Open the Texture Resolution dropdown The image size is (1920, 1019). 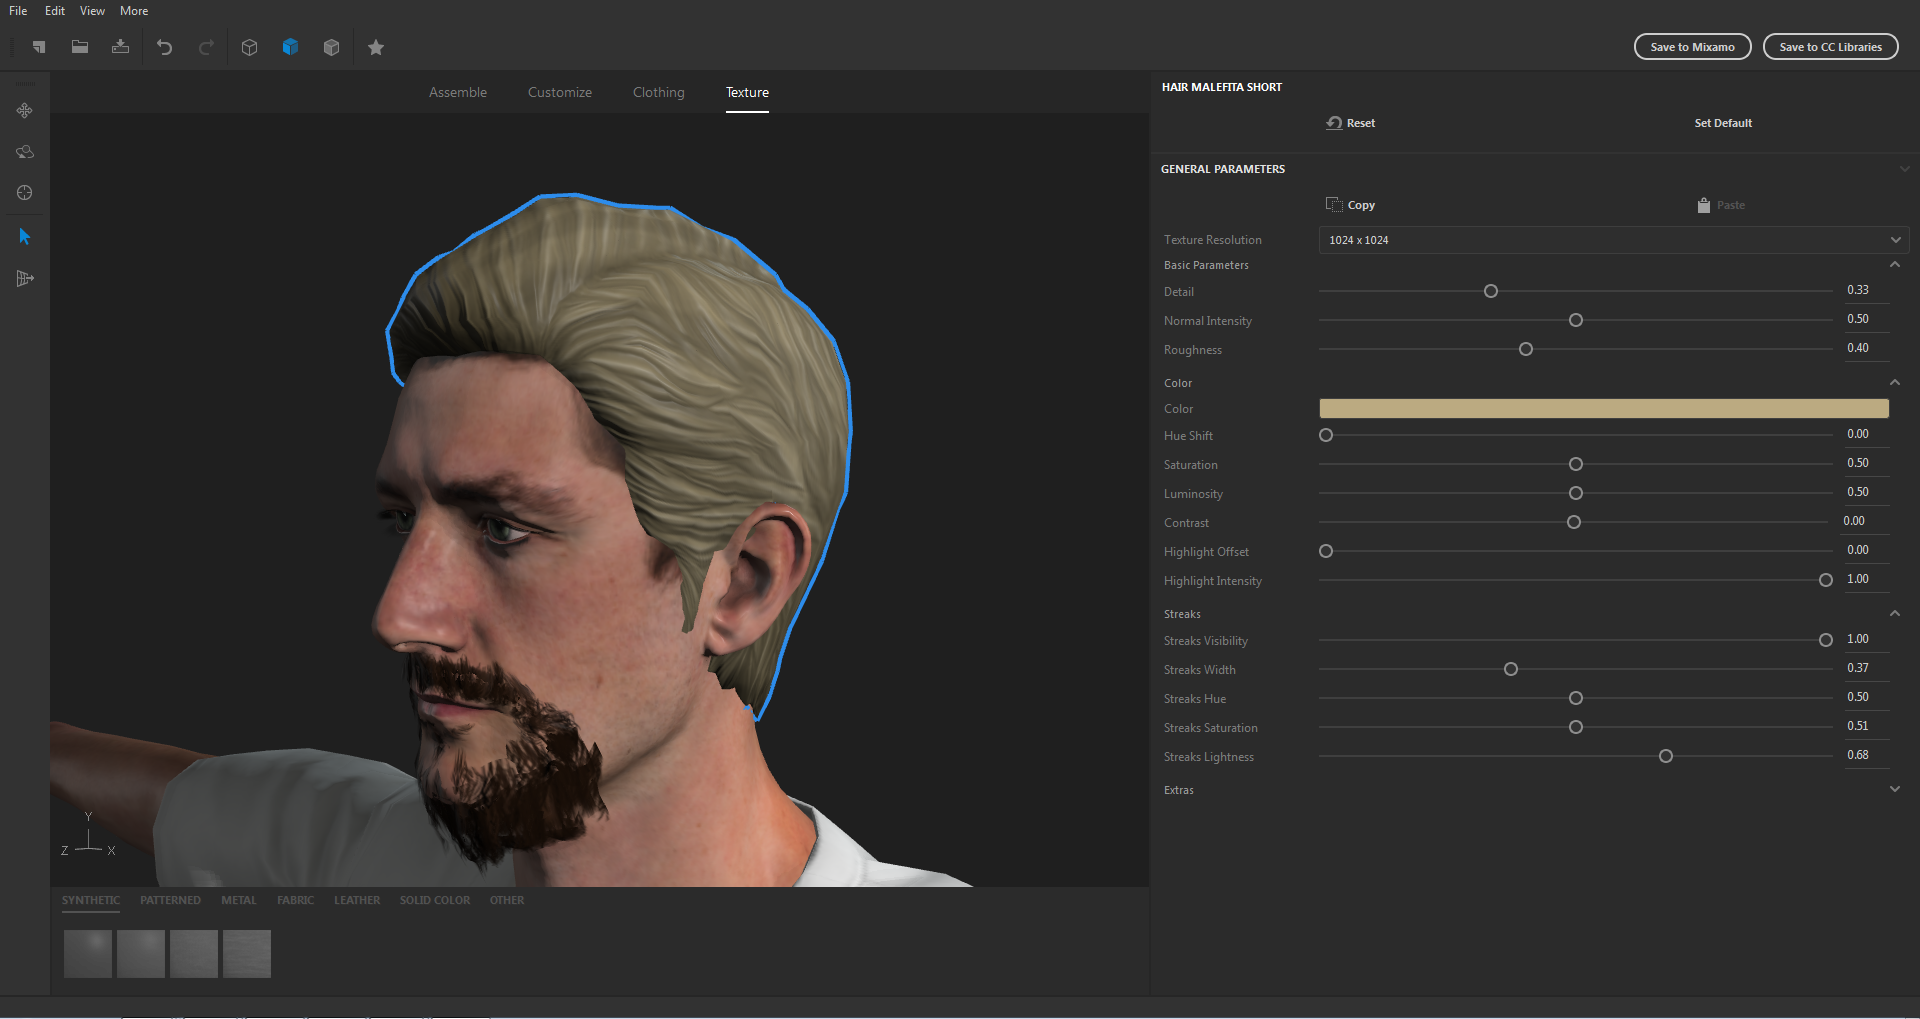tap(1612, 240)
